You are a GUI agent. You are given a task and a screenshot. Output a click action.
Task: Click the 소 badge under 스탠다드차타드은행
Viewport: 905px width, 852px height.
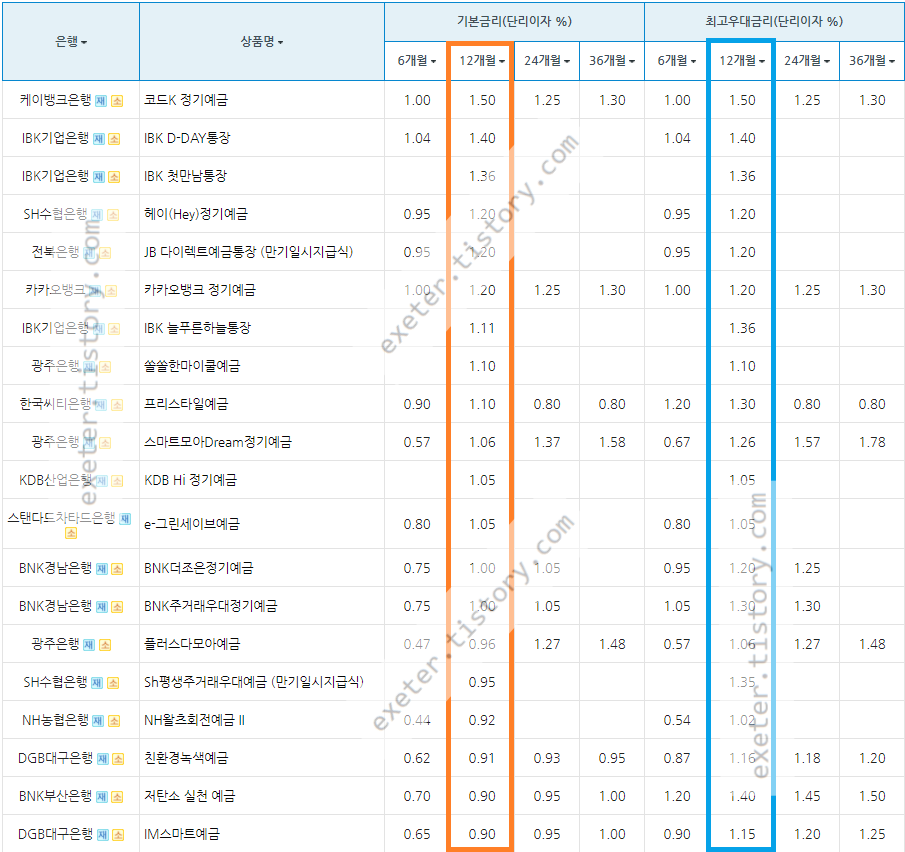(71, 533)
